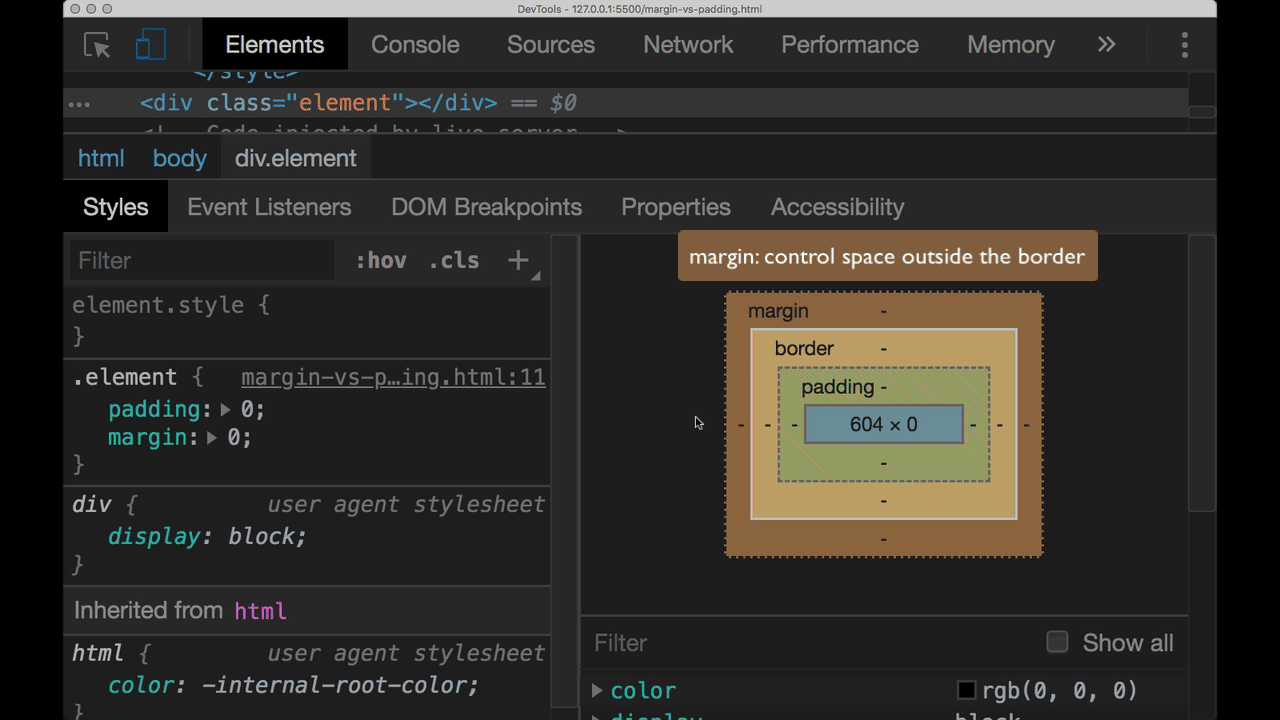
Task: Click the new style rule plus icon
Action: [518, 261]
